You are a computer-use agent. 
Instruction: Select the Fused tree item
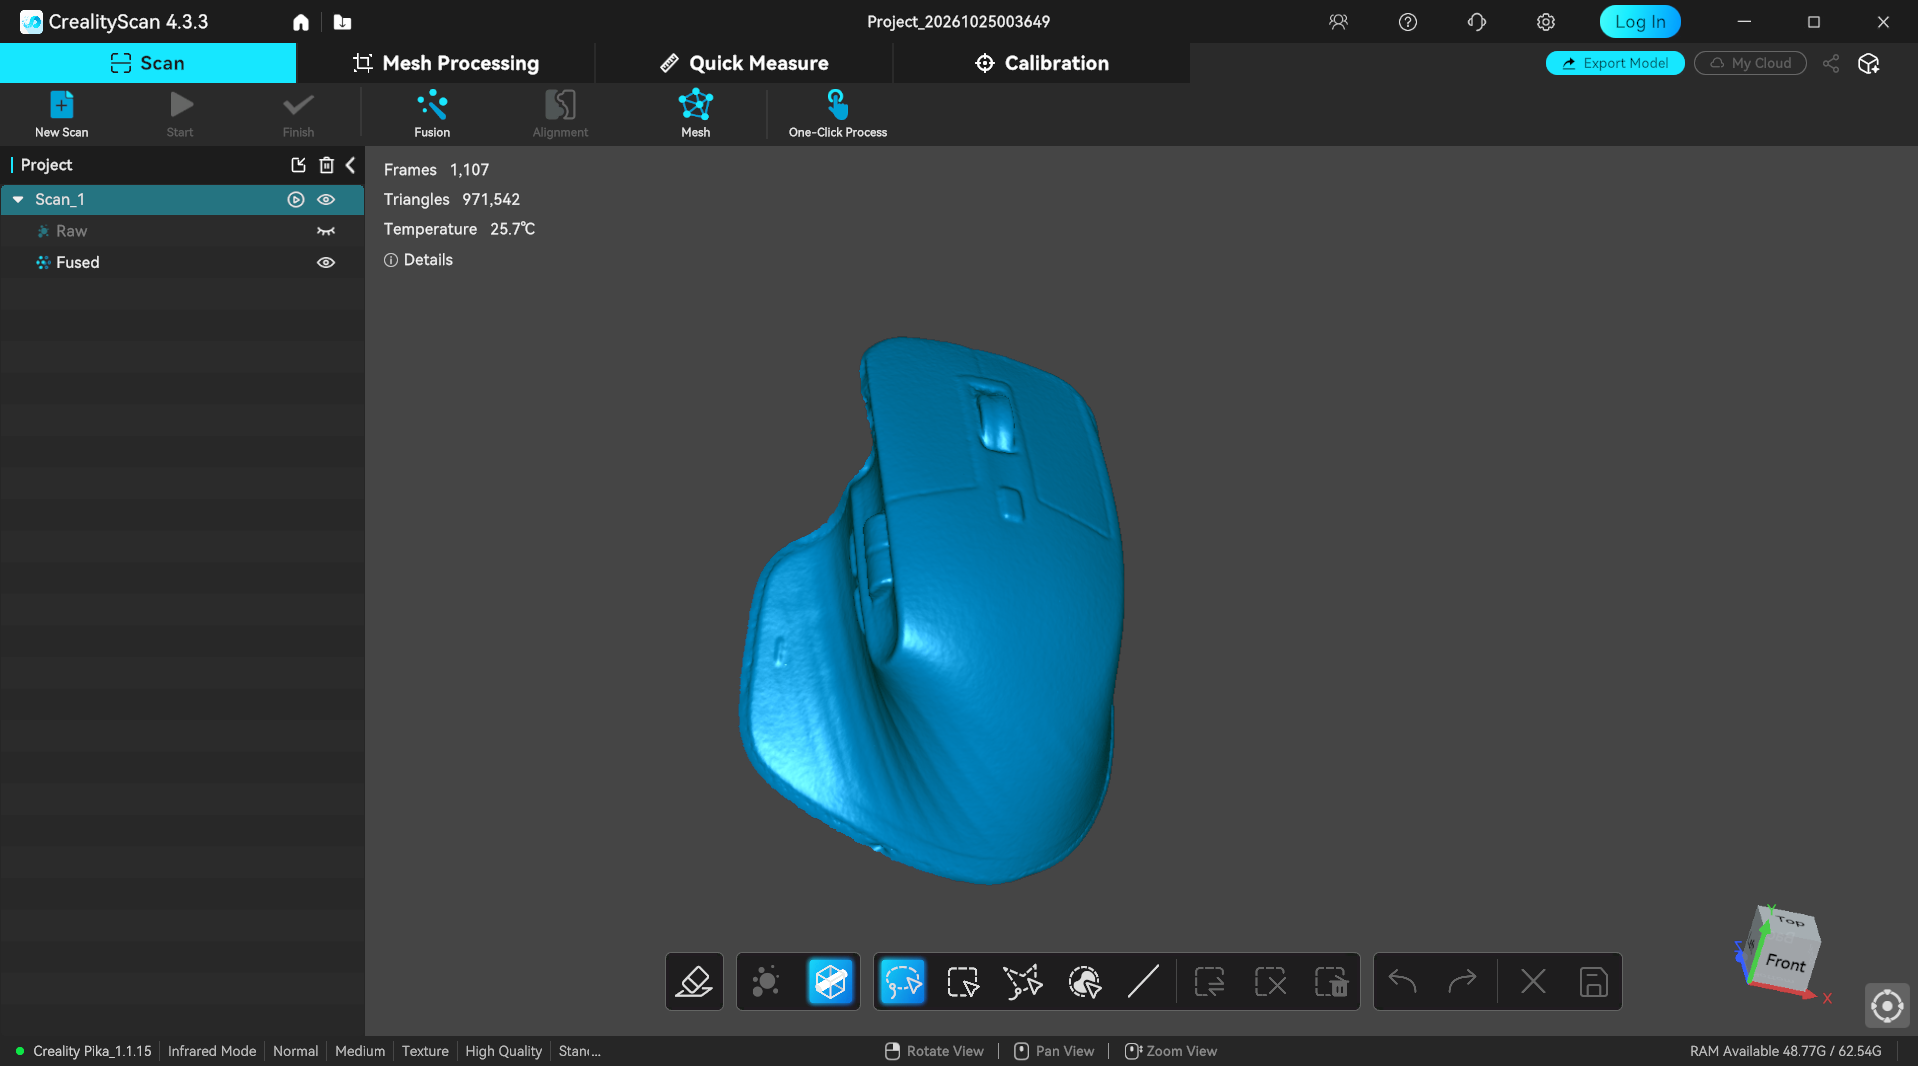182,263
